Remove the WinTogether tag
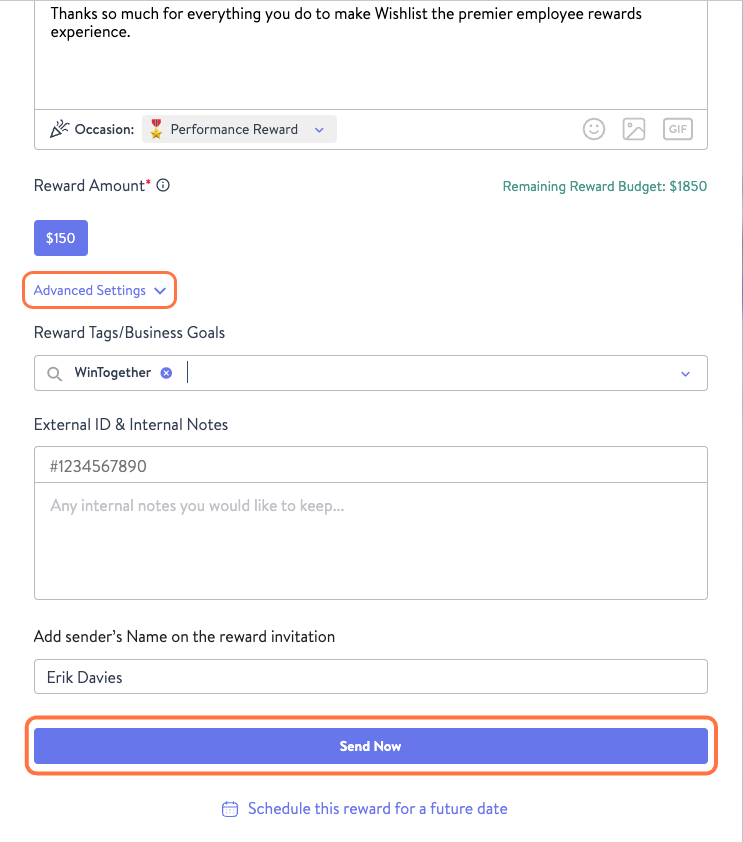Screen dimensions: 743x842 [x=166, y=372]
